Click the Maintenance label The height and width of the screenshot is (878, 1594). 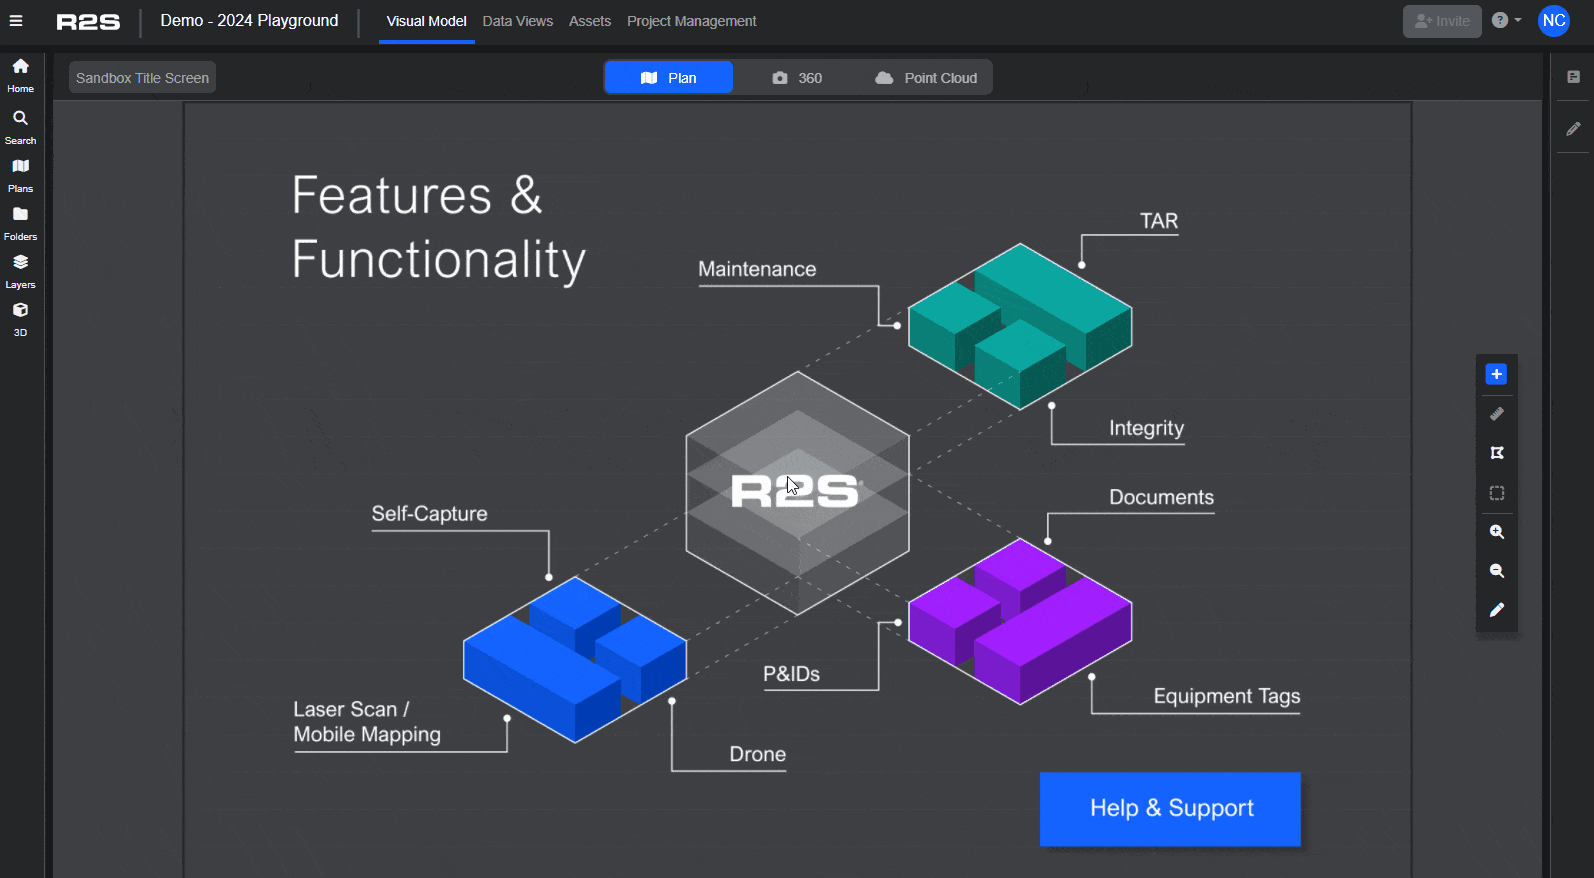(x=757, y=269)
